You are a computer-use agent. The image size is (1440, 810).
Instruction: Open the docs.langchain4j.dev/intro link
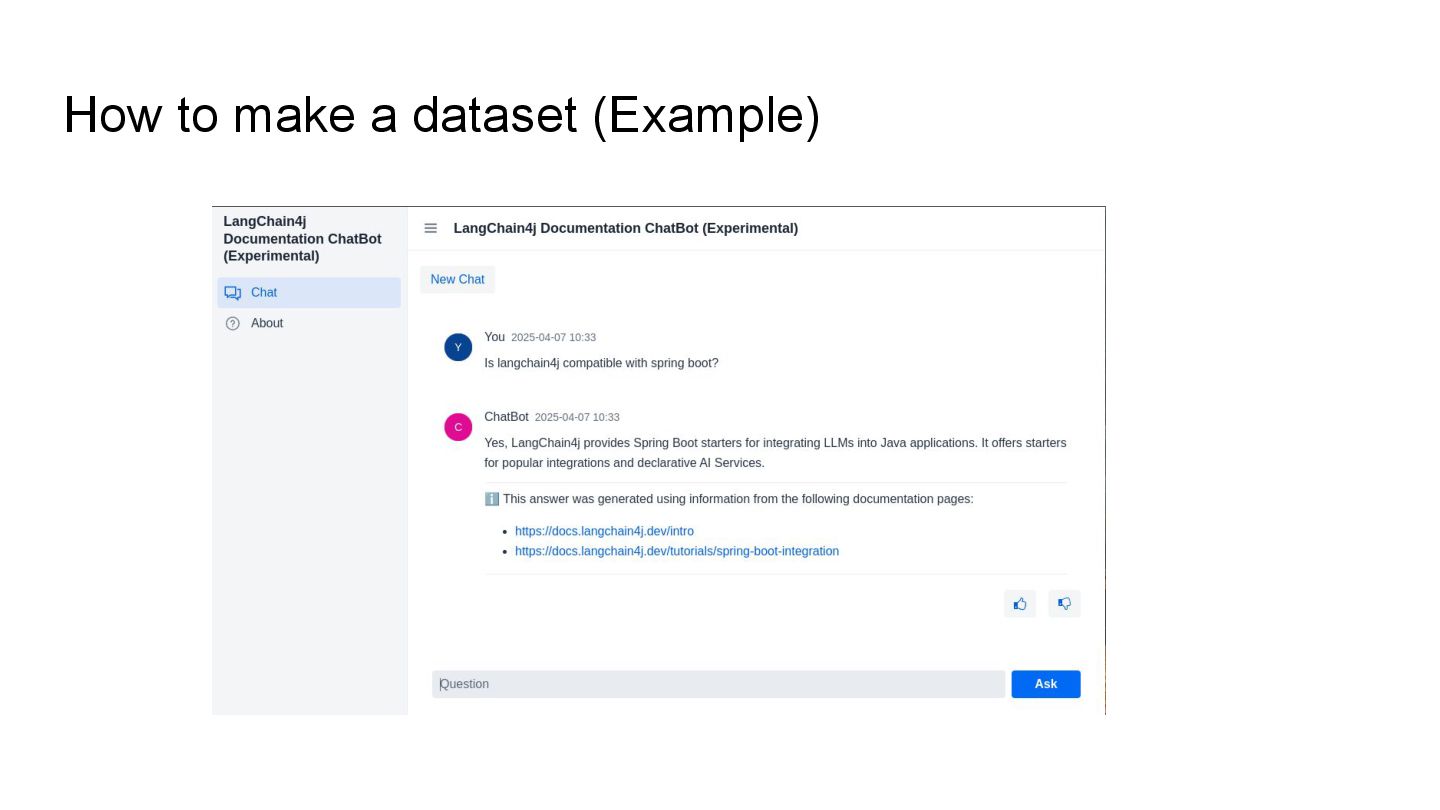(604, 531)
